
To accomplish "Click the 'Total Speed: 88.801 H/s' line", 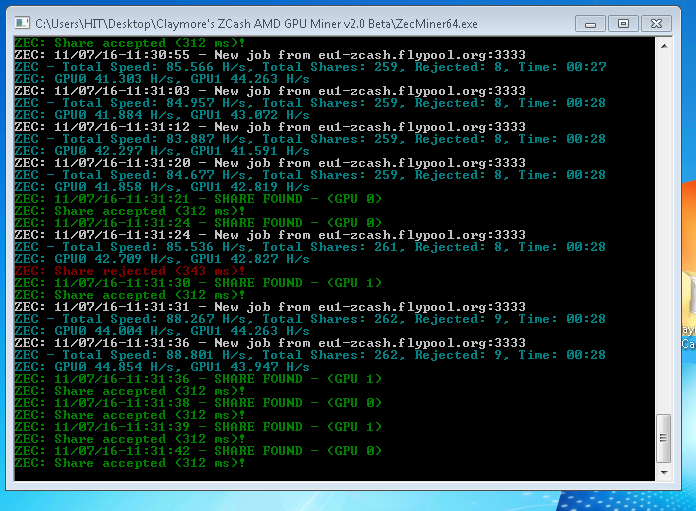I will click(x=310, y=355).
